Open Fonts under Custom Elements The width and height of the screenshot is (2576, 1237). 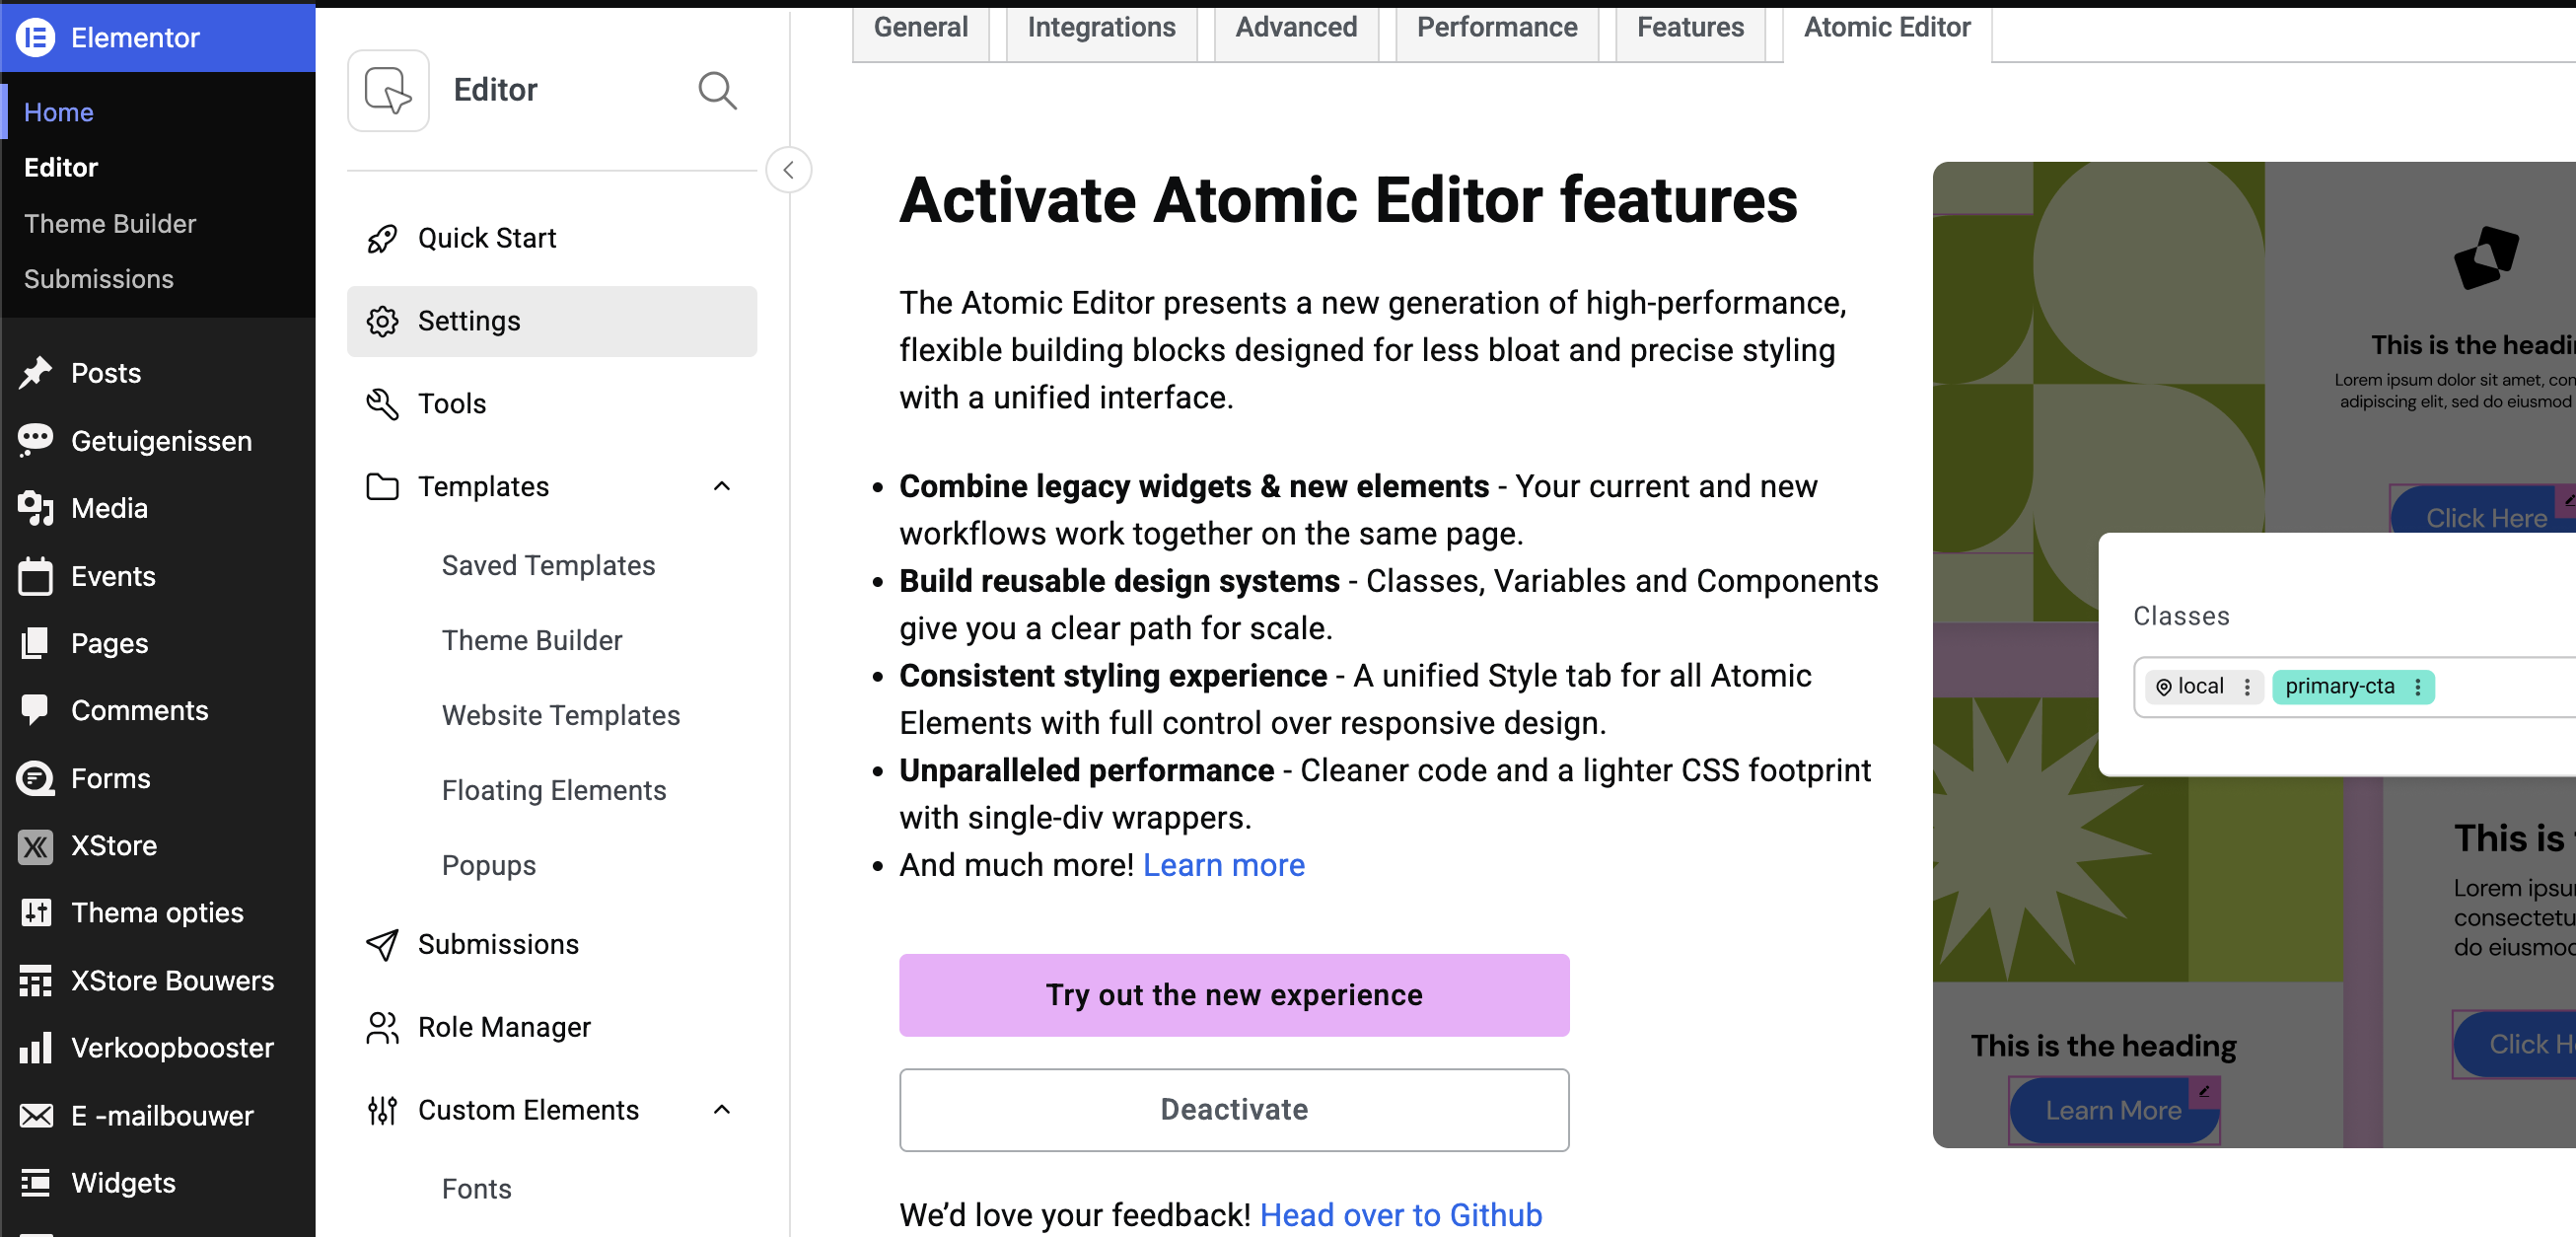477,1189
